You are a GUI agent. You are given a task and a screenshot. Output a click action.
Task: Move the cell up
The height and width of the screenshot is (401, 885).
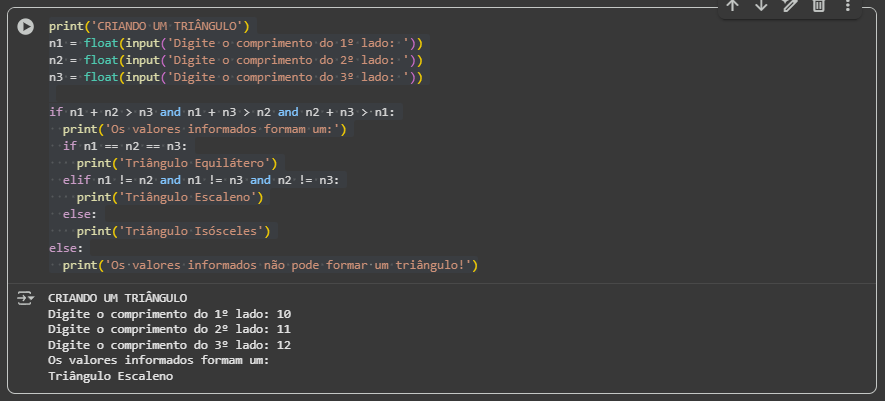pyautogui.click(x=732, y=6)
